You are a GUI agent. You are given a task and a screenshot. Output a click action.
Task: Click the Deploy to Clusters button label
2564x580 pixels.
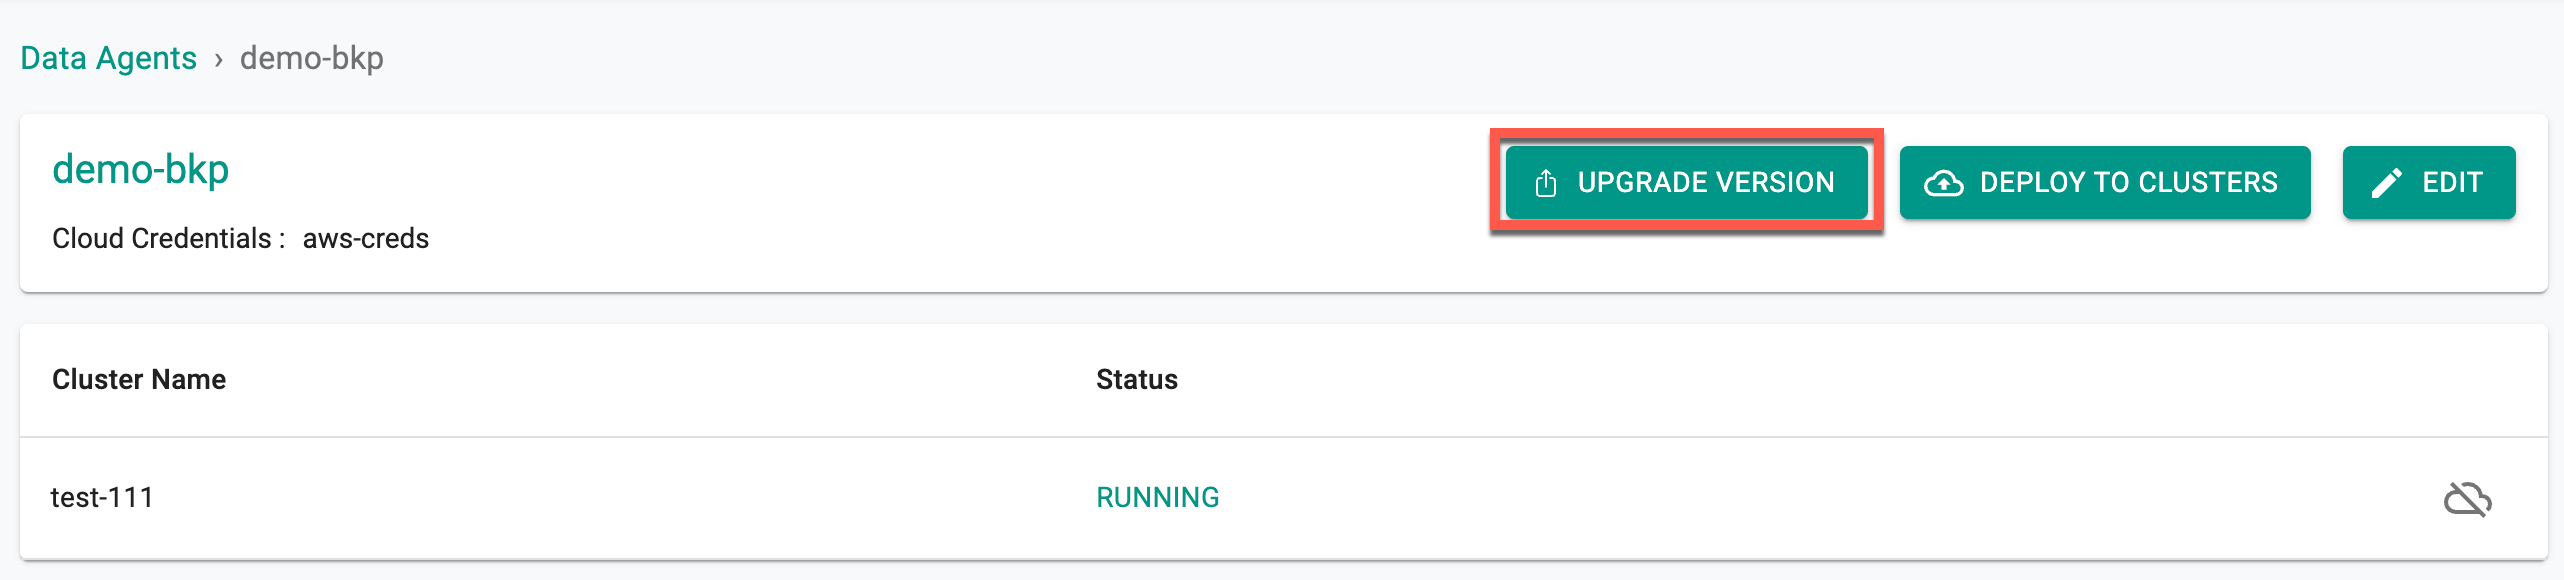[2129, 182]
